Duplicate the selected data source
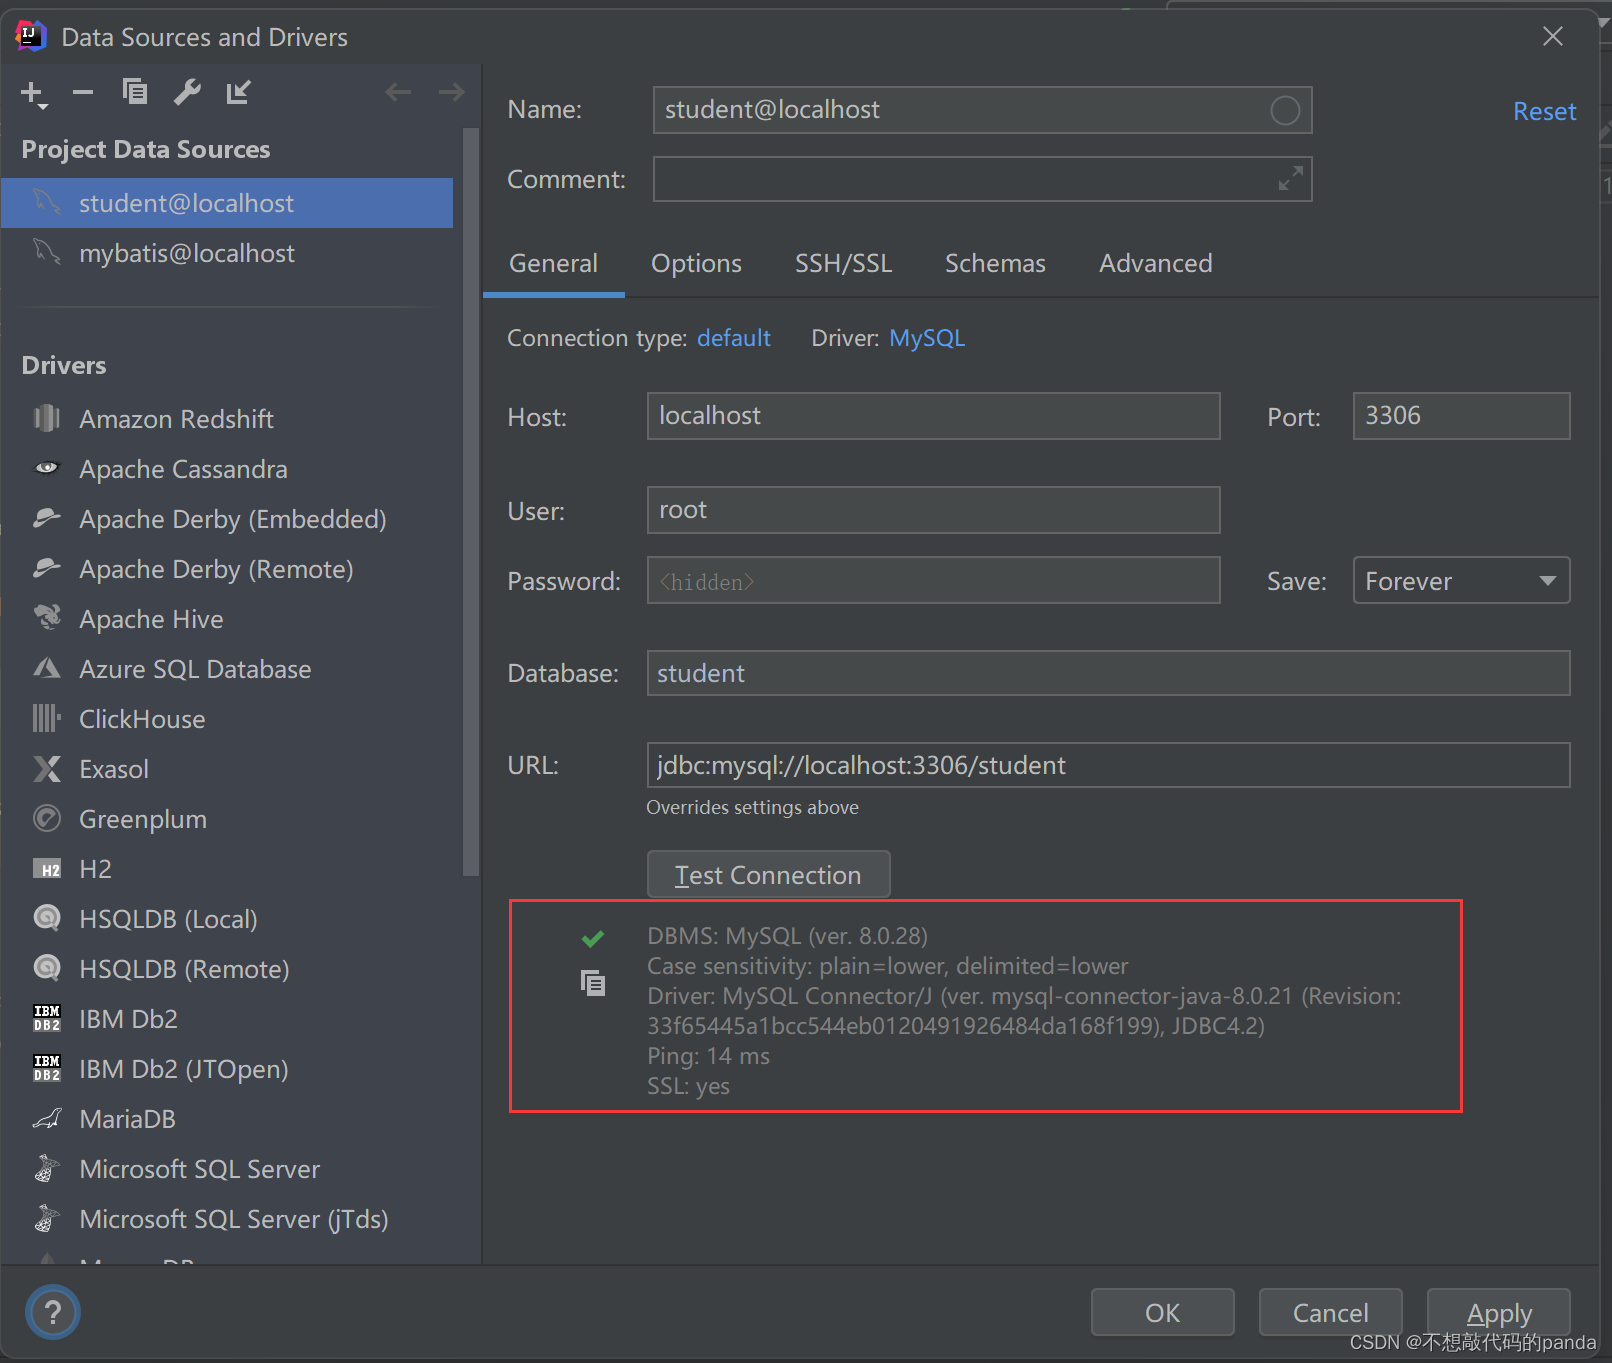This screenshot has height=1363, width=1612. tap(135, 92)
